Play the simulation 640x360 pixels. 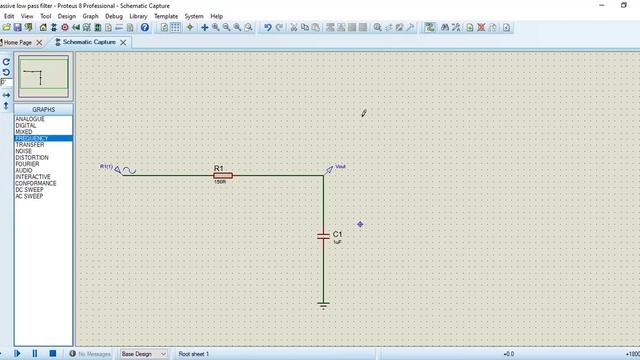[x=17, y=353]
